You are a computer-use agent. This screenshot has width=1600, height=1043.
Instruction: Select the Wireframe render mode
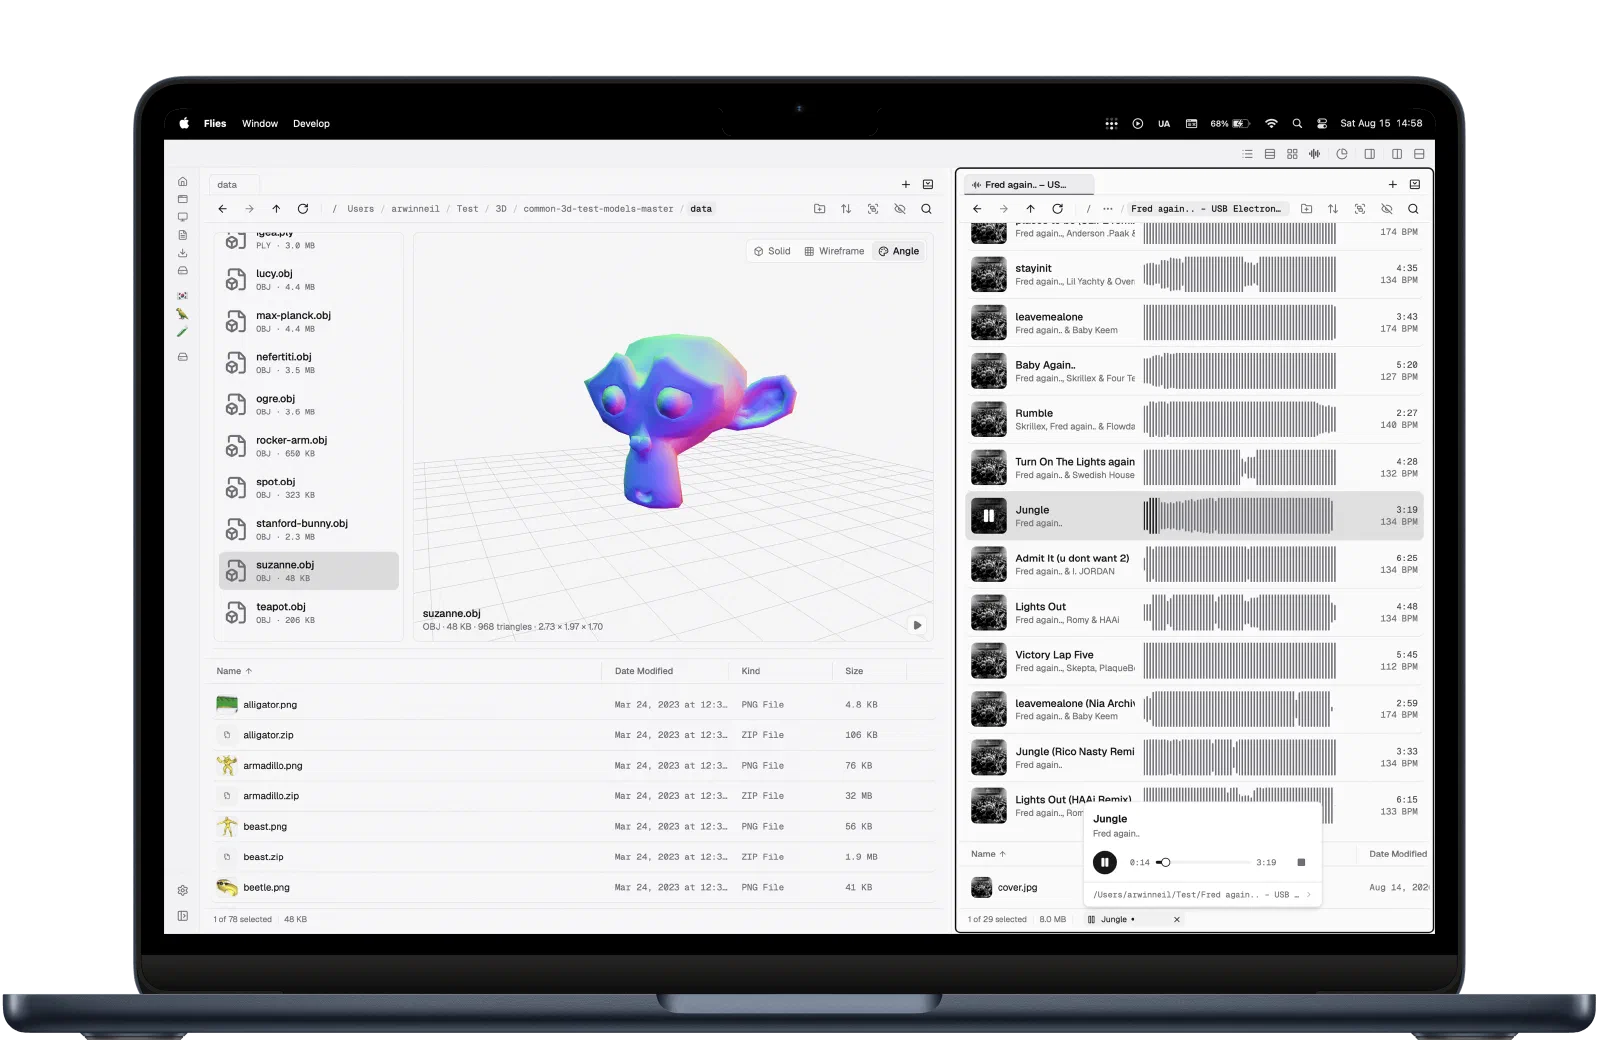[834, 251]
